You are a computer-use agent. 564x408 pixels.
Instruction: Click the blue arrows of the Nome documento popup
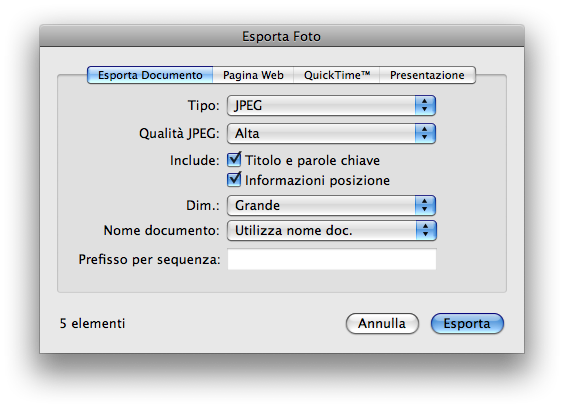(426, 230)
